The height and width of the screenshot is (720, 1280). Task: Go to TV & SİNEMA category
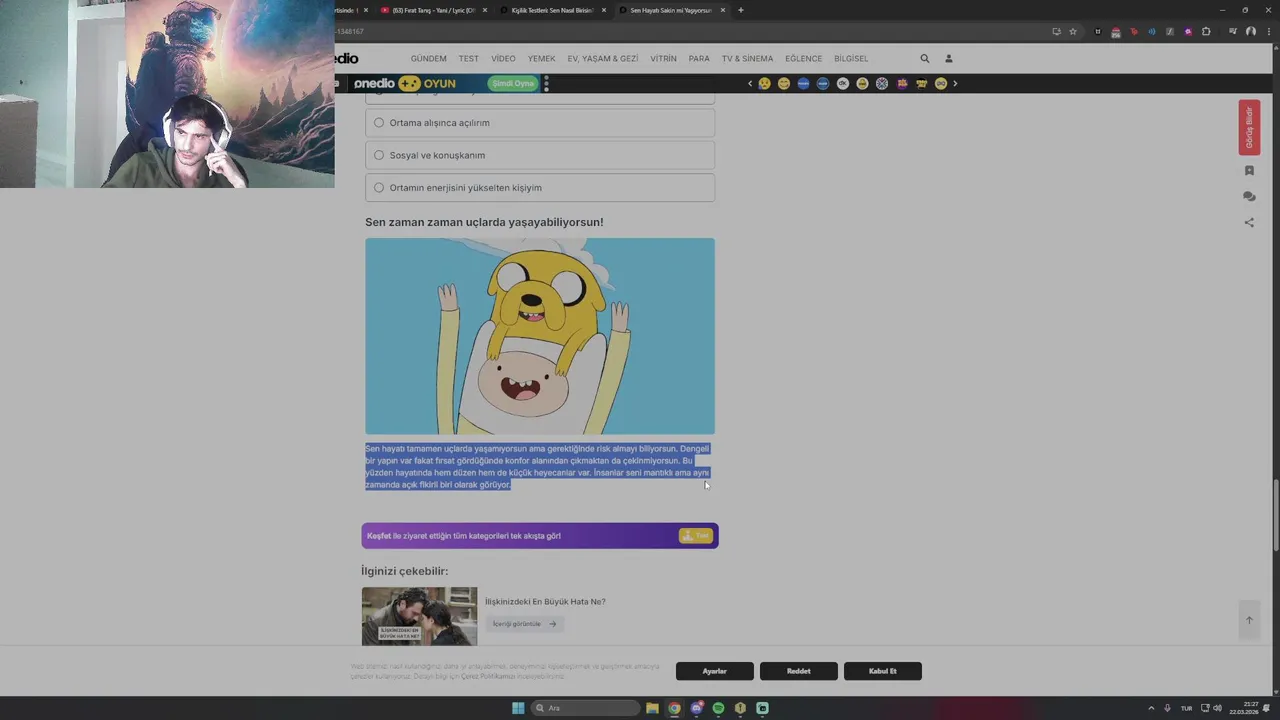pos(747,59)
